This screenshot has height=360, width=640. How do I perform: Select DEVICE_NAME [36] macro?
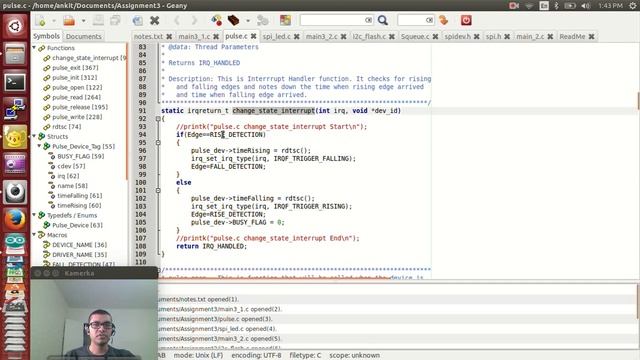(80, 245)
